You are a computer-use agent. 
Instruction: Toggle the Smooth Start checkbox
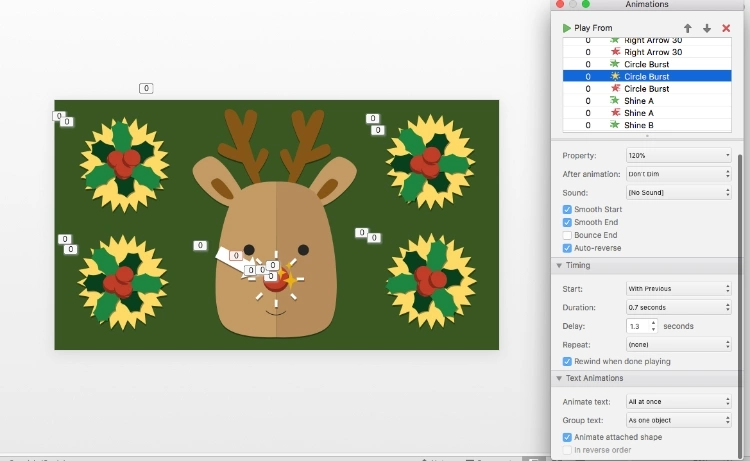[x=568, y=209]
